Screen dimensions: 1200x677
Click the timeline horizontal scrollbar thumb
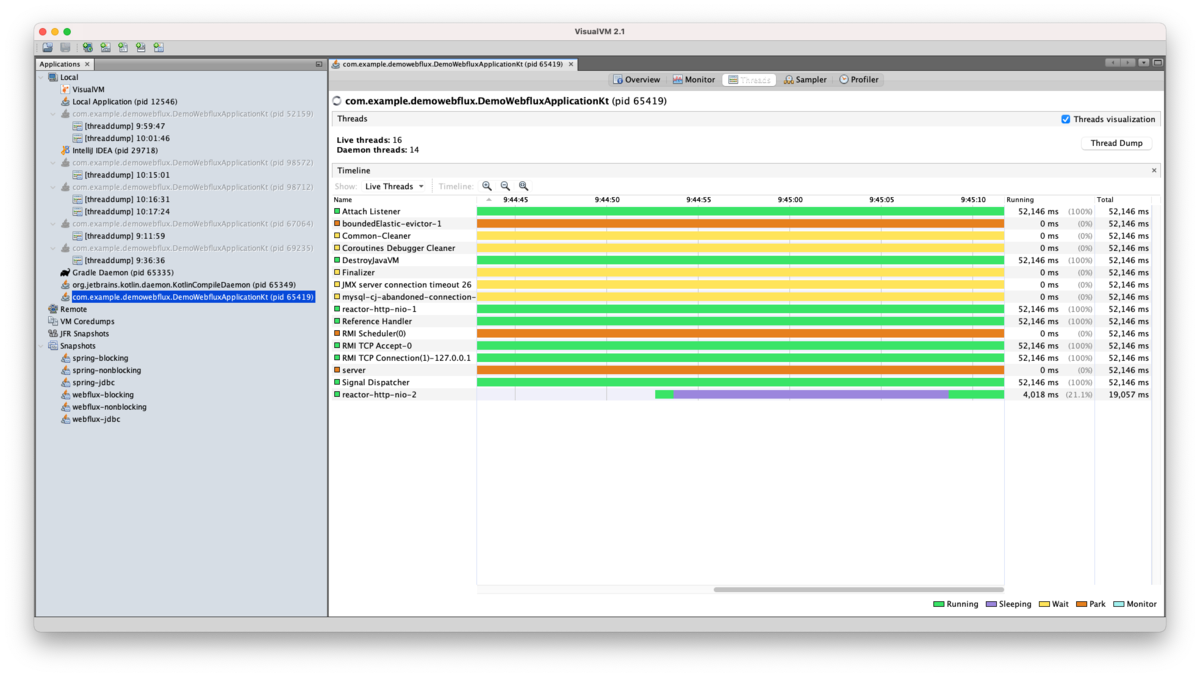click(858, 590)
